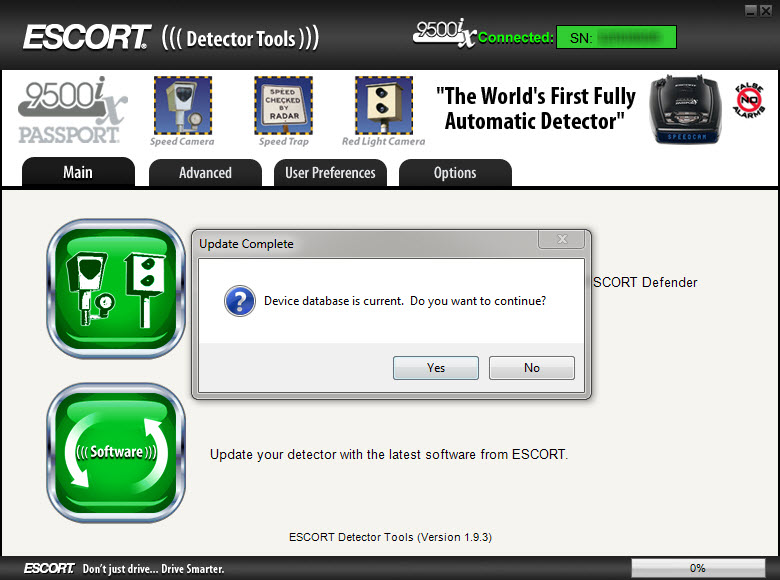Click the ESCORT logo in the bottom status bar
The height and width of the screenshot is (580, 780).
tap(49, 568)
